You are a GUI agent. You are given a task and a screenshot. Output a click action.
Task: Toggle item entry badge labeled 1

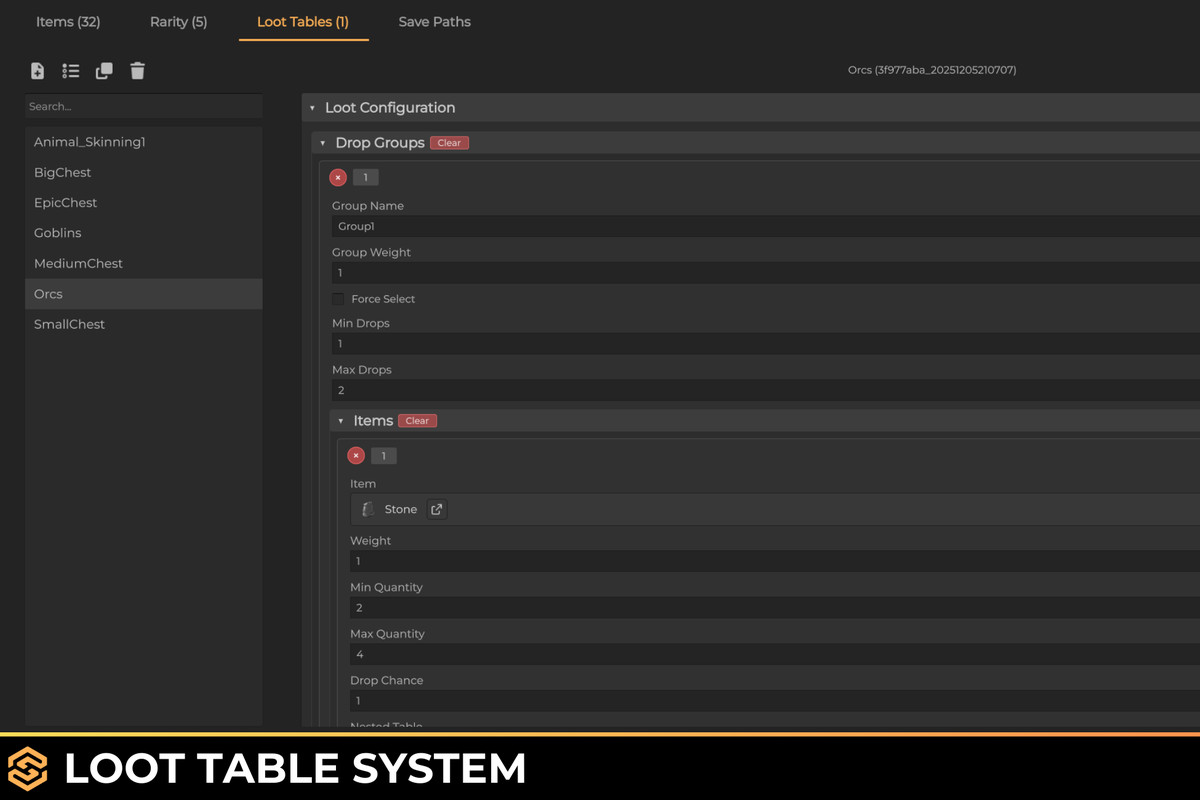tap(383, 455)
